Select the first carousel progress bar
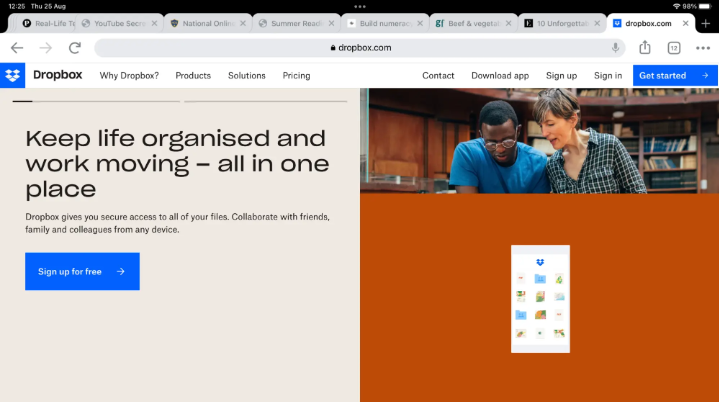The height and width of the screenshot is (402, 719). pos(96,101)
